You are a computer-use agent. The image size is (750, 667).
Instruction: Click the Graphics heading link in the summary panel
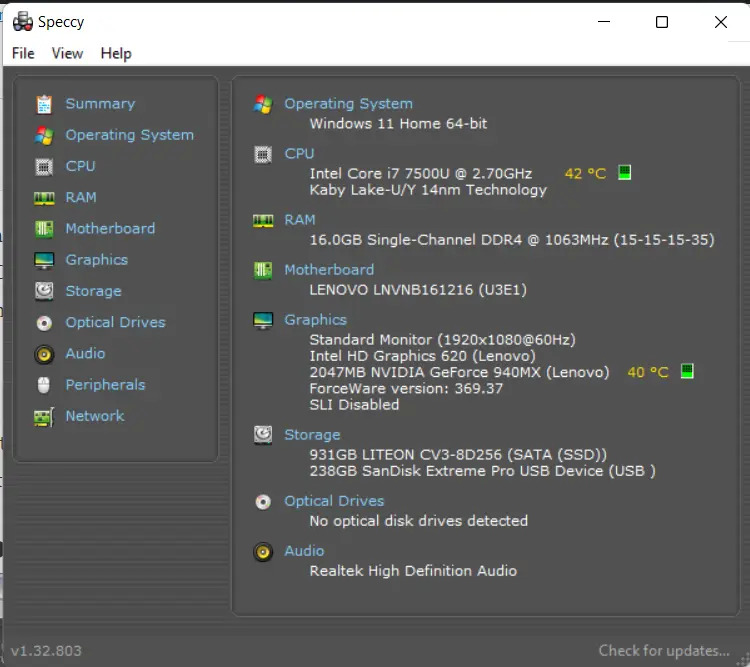click(x=315, y=320)
